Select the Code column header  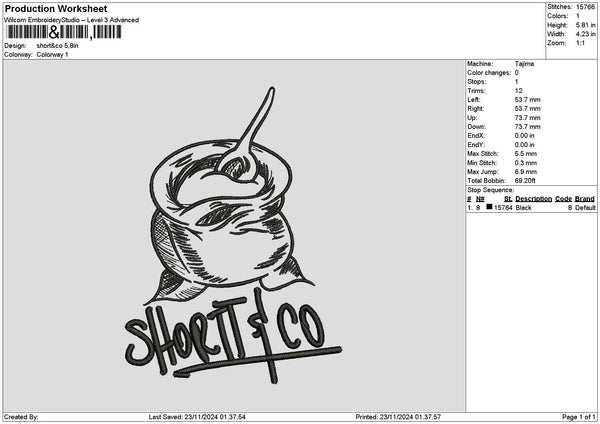click(563, 198)
